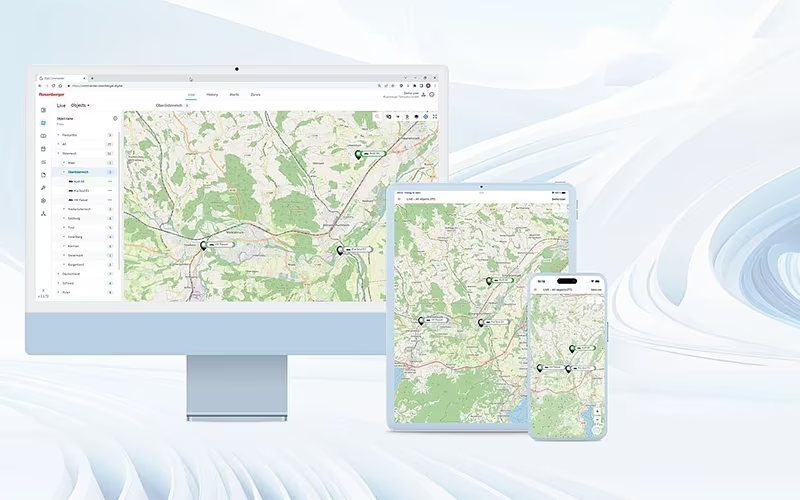Select the Steiermark tree row
800x500 pixels.
tap(85, 255)
